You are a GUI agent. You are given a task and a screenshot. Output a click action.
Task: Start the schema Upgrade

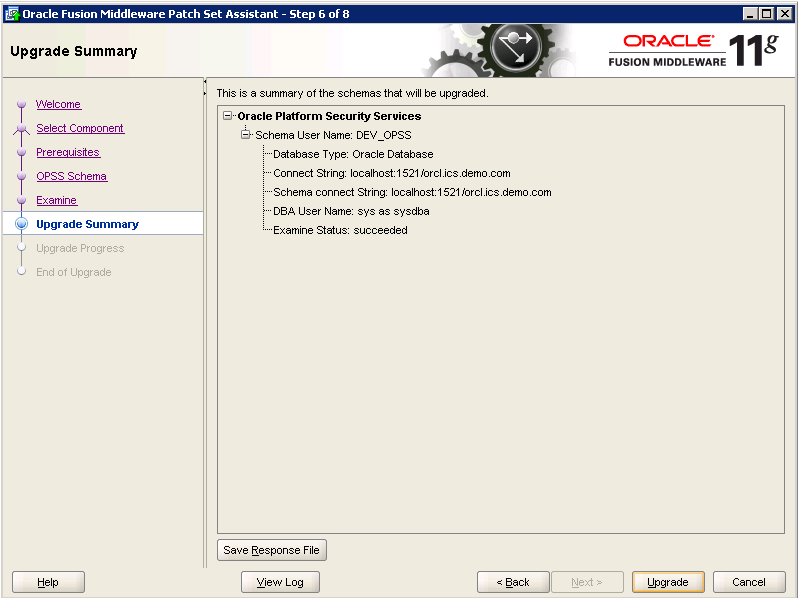(668, 582)
